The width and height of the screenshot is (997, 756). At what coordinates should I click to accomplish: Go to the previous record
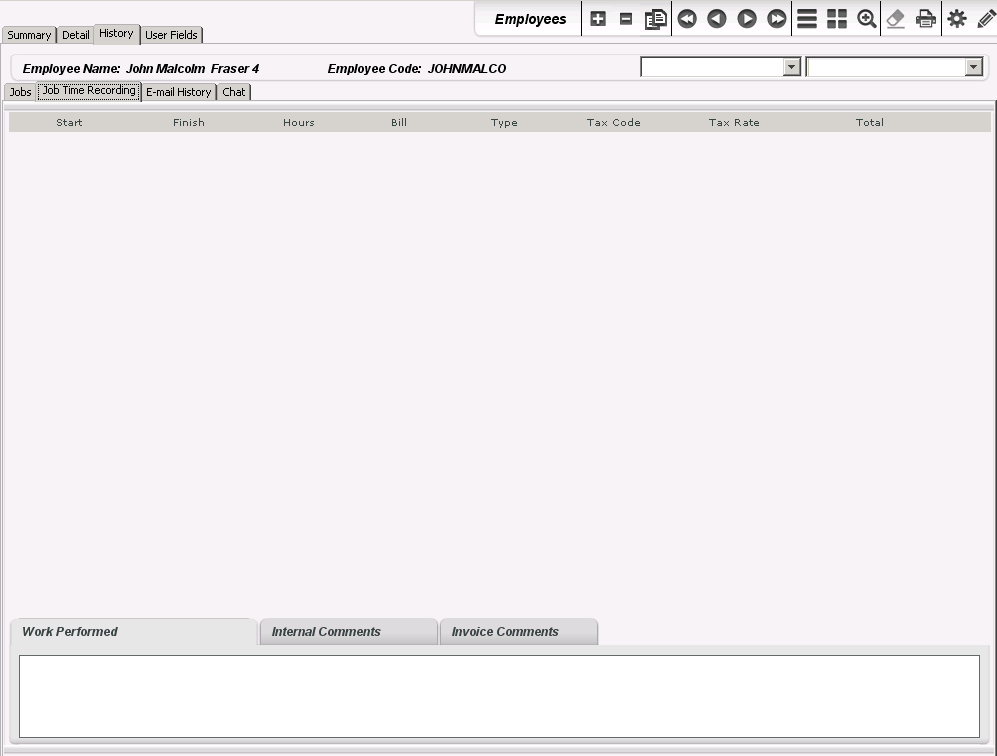[717, 19]
